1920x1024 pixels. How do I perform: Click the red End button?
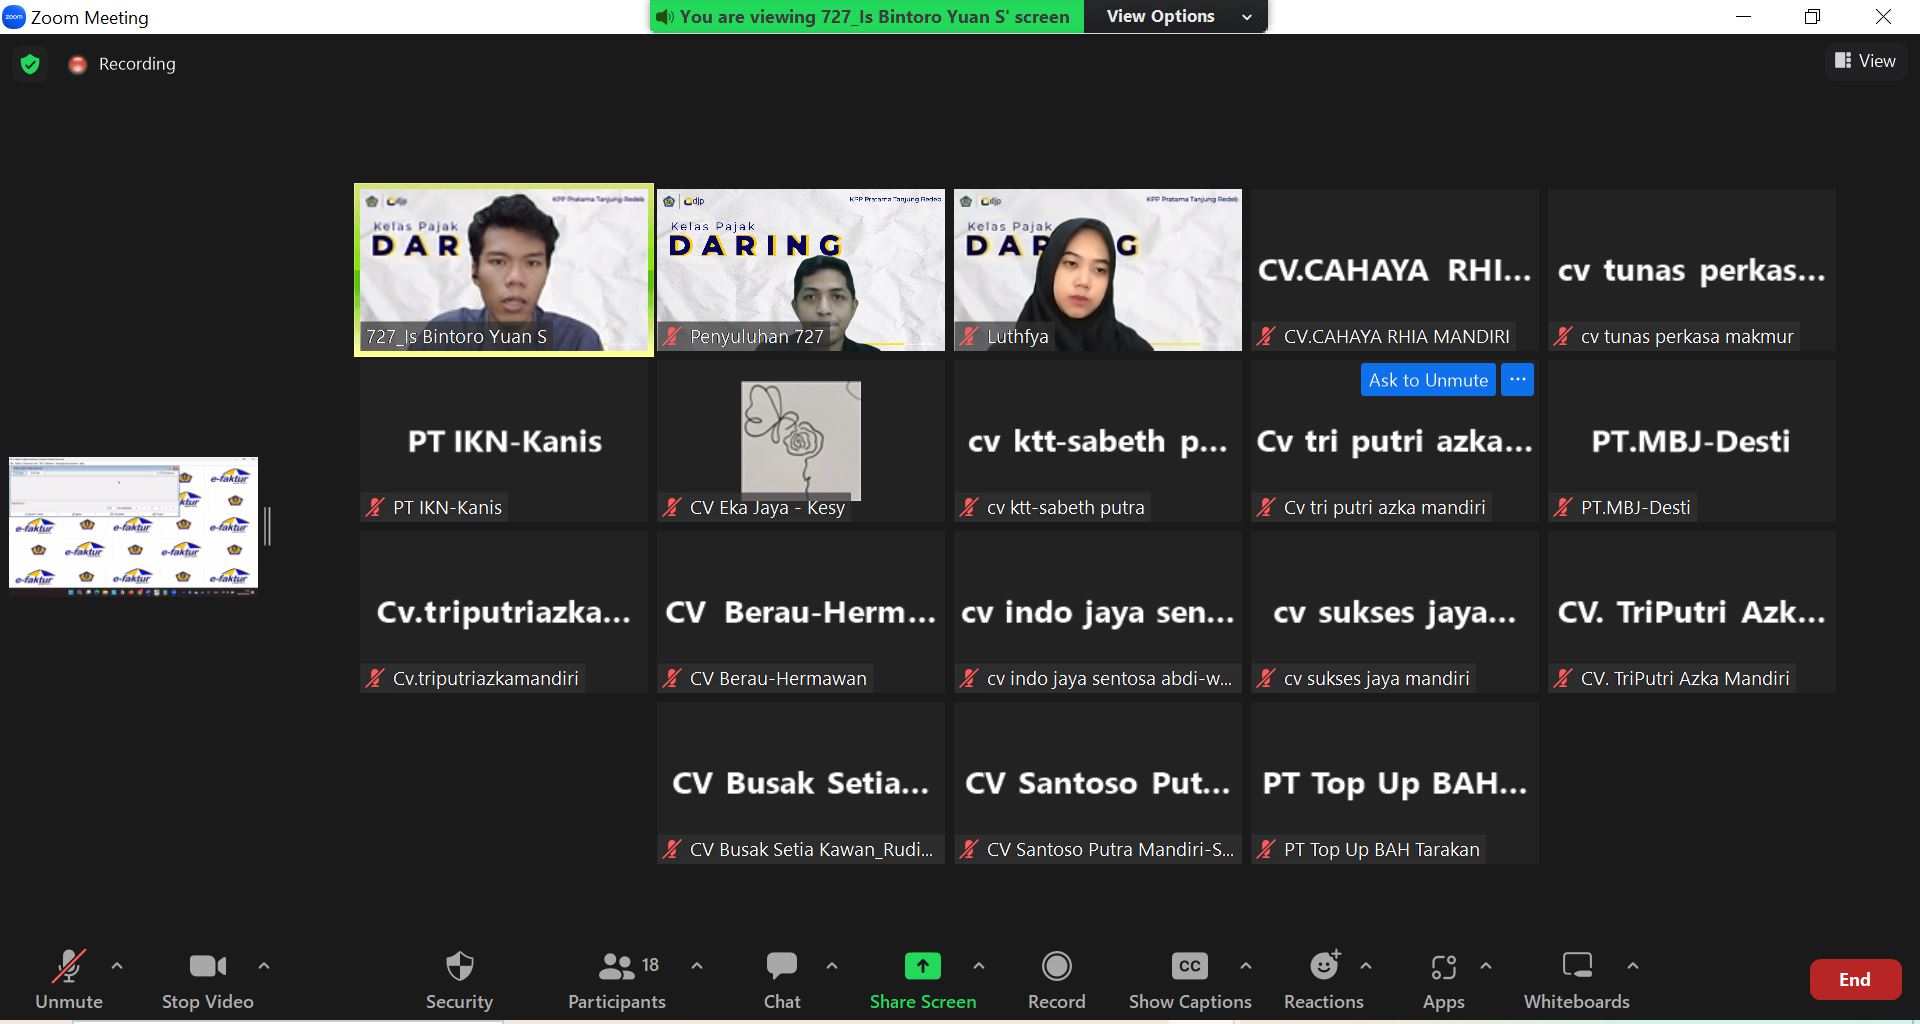(1854, 980)
